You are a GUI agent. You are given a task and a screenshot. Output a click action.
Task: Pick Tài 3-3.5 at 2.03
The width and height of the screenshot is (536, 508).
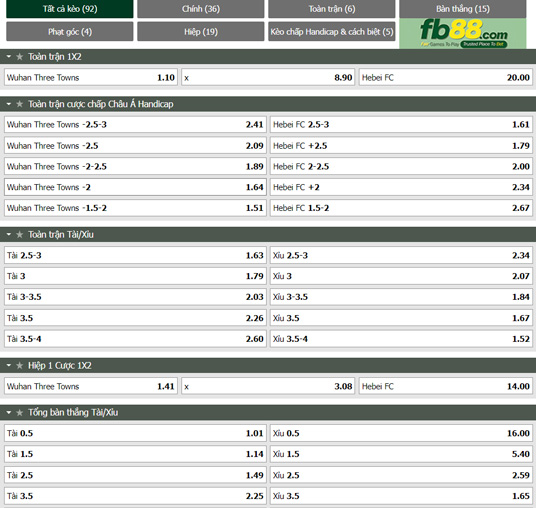[135, 297]
